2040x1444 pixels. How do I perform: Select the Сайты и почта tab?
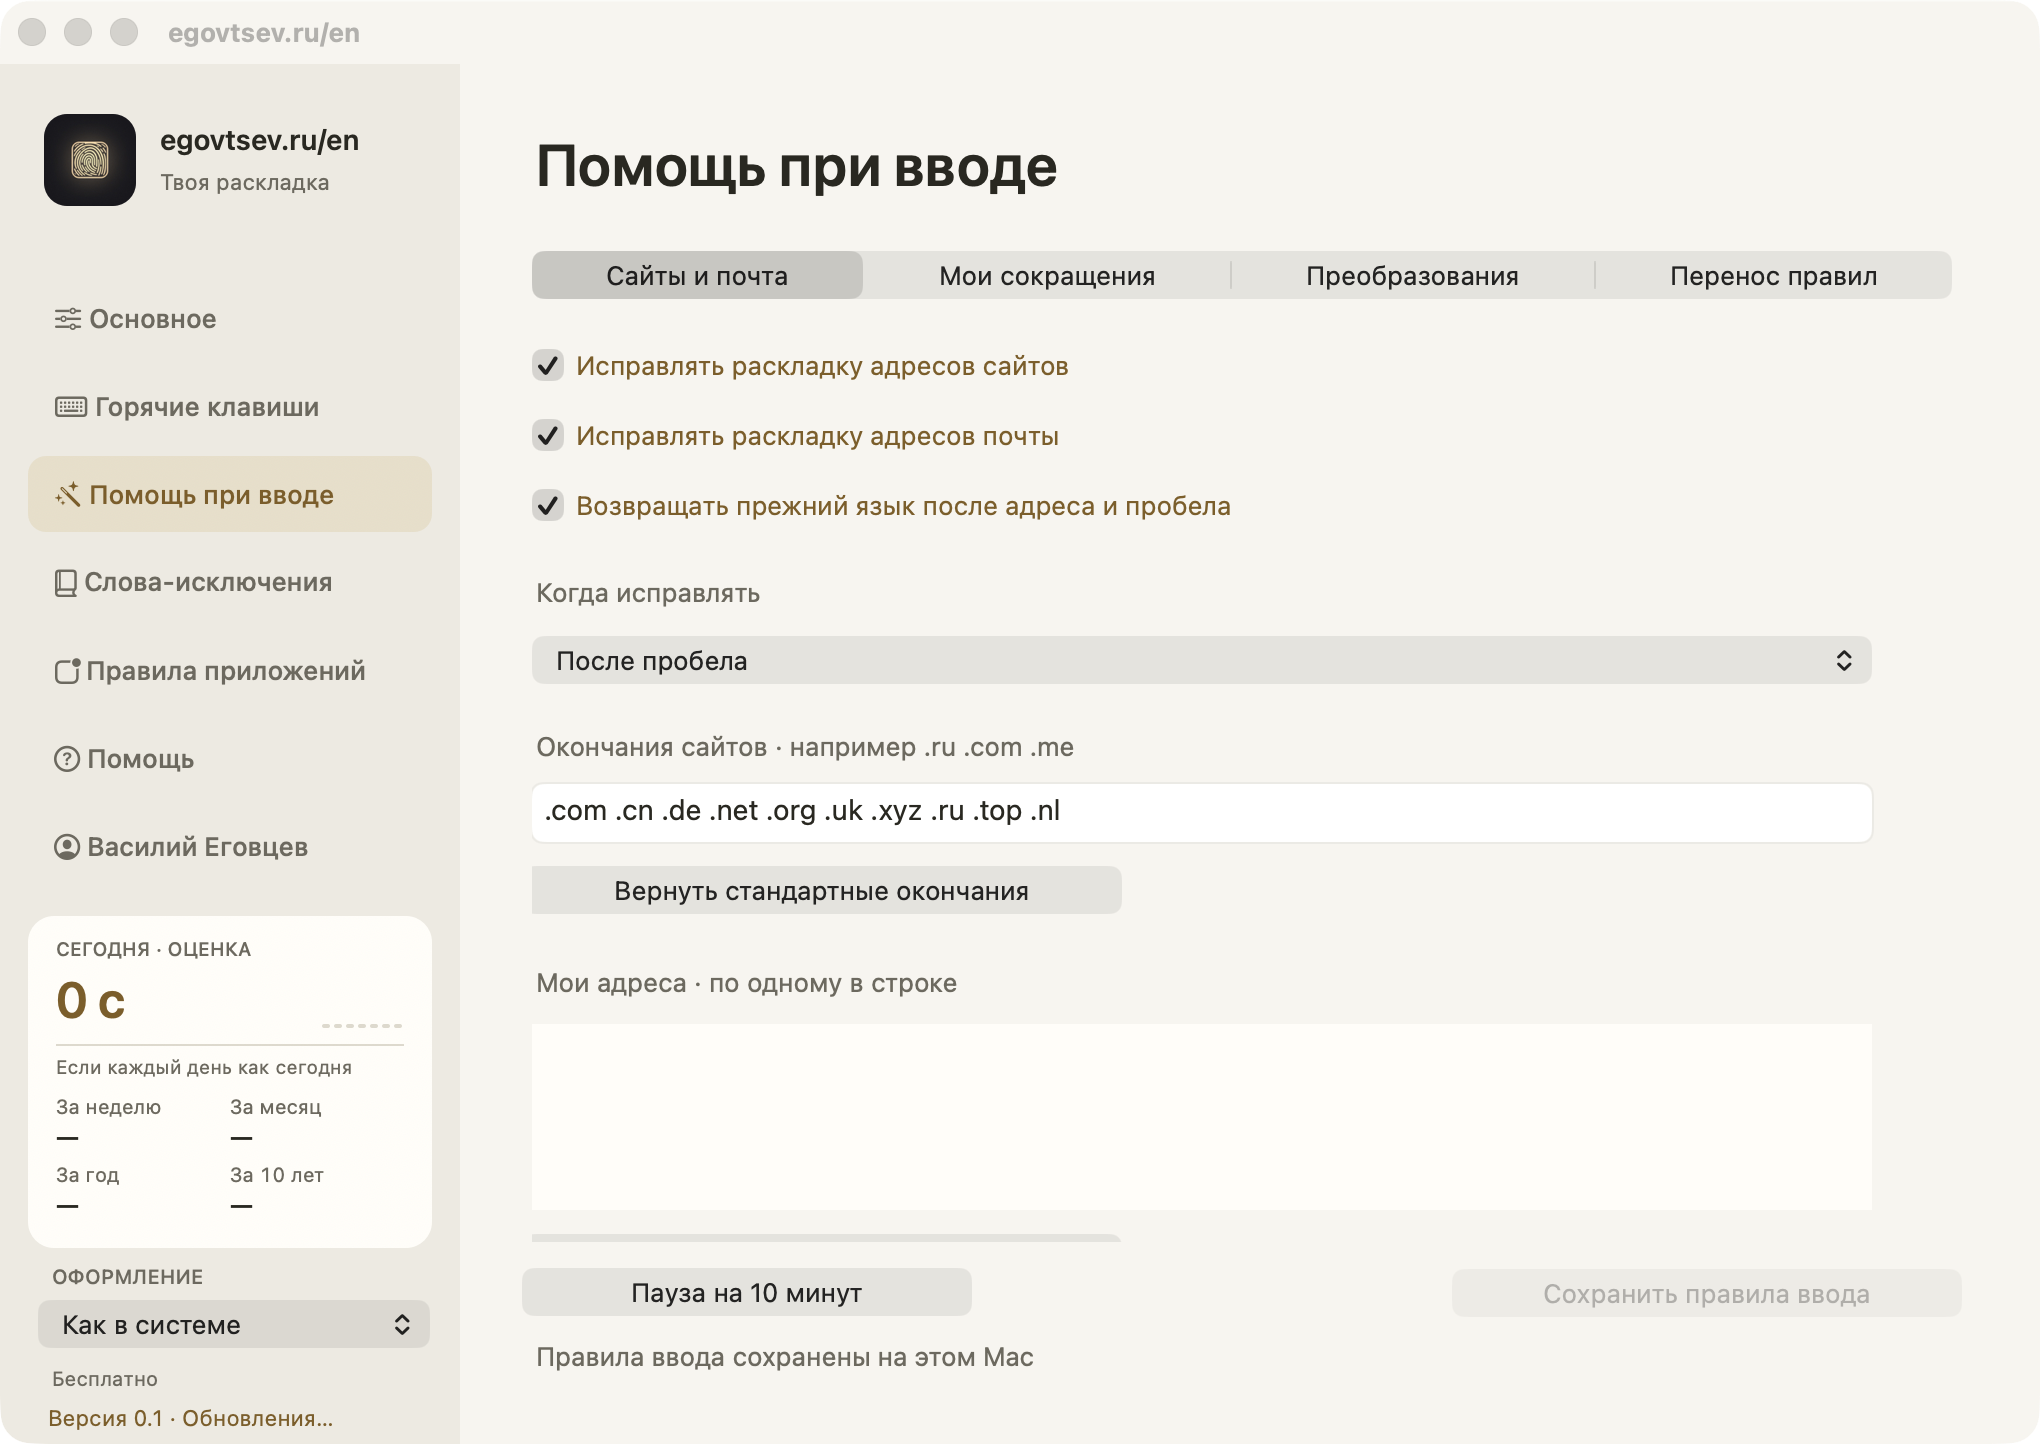697,275
